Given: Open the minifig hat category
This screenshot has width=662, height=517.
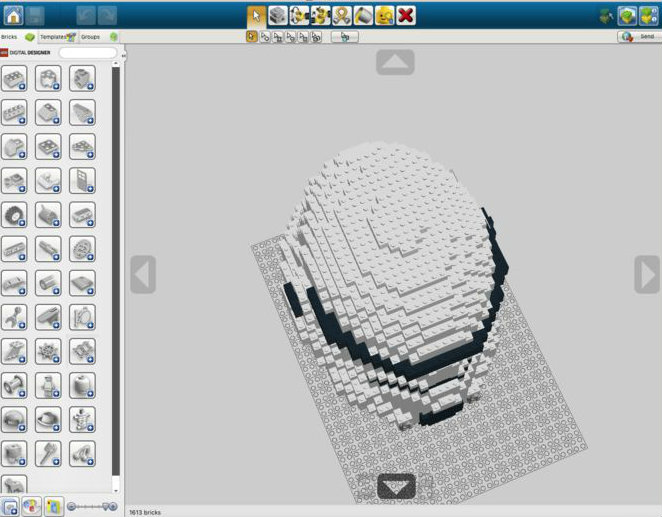Looking at the screenshot, I should pos(48,420).
